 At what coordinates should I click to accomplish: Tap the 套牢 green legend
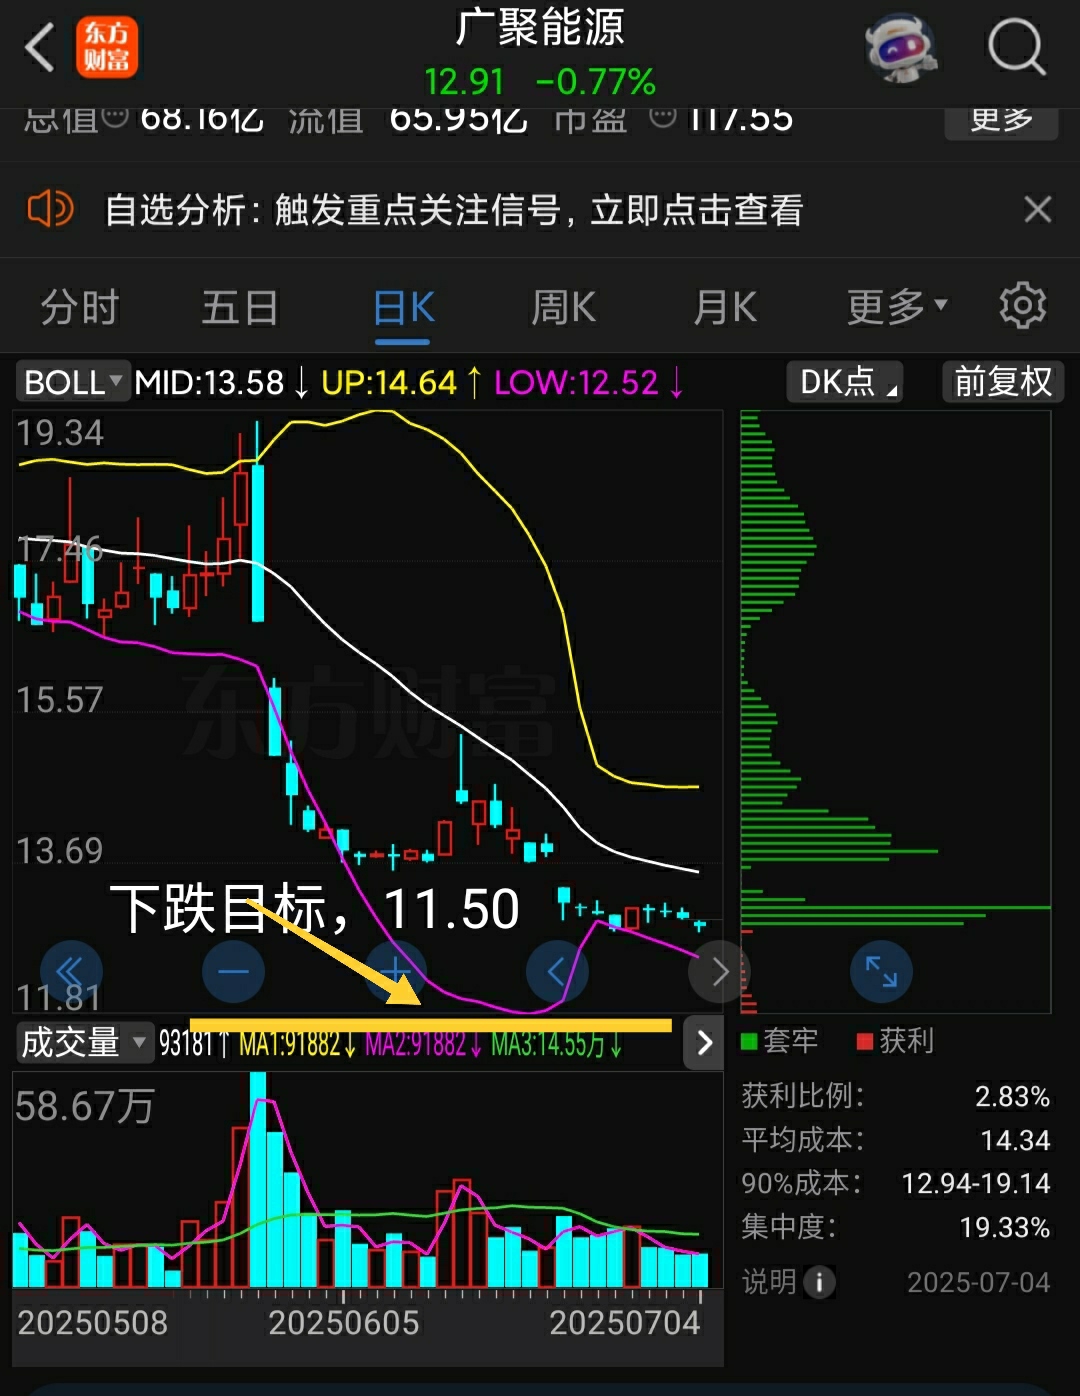(x=780, y=1041)
